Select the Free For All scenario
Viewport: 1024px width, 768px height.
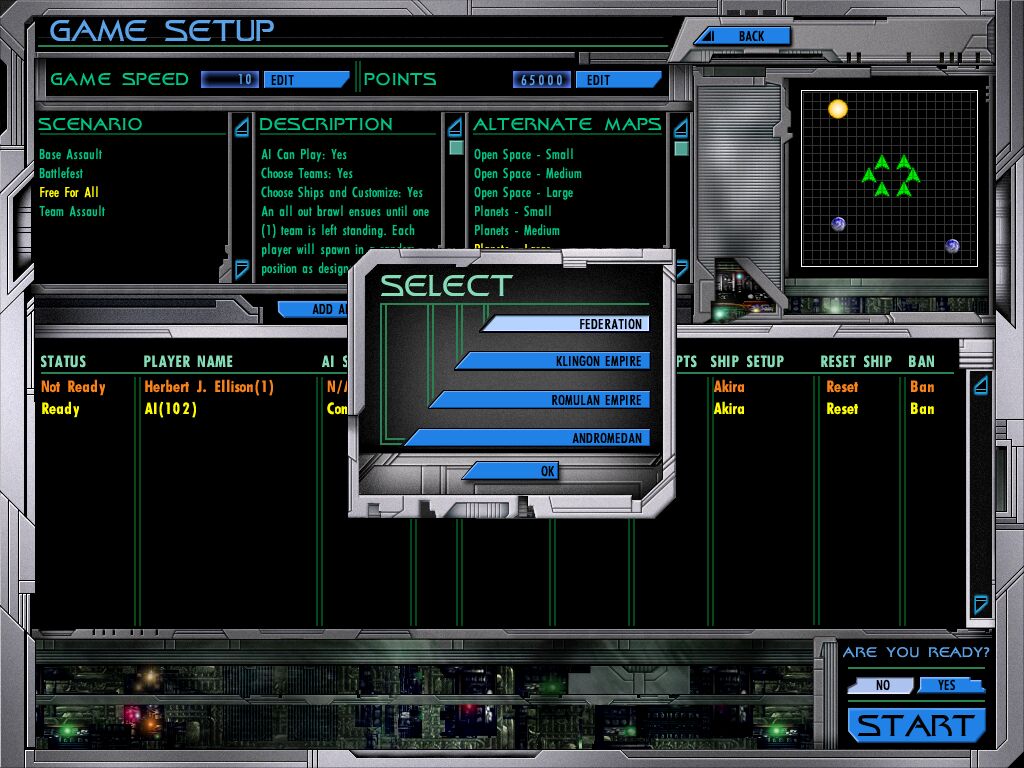[69, 193]
